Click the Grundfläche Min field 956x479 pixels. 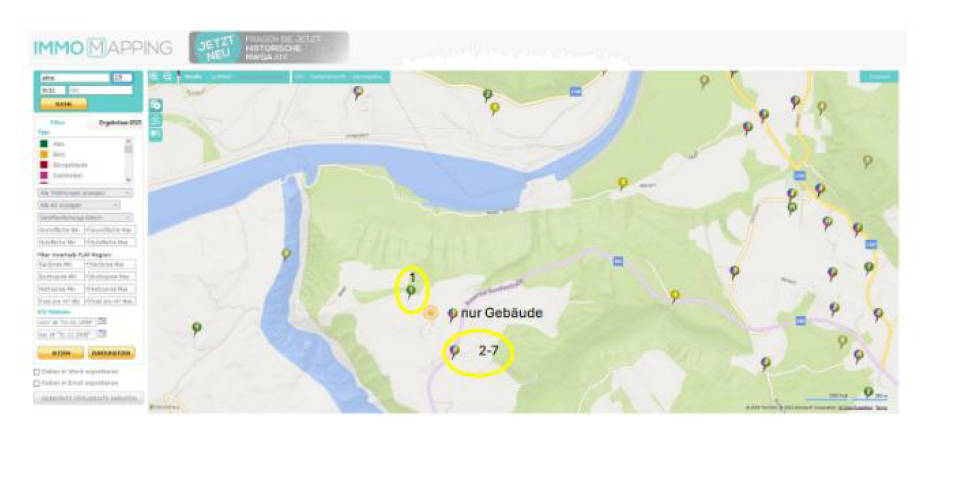coord(61,230)
